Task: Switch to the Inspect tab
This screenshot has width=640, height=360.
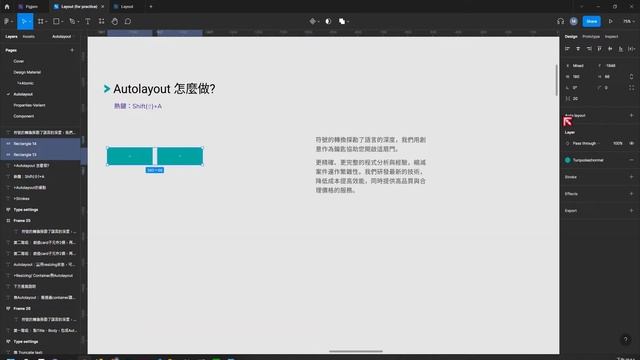Action: 611,36
